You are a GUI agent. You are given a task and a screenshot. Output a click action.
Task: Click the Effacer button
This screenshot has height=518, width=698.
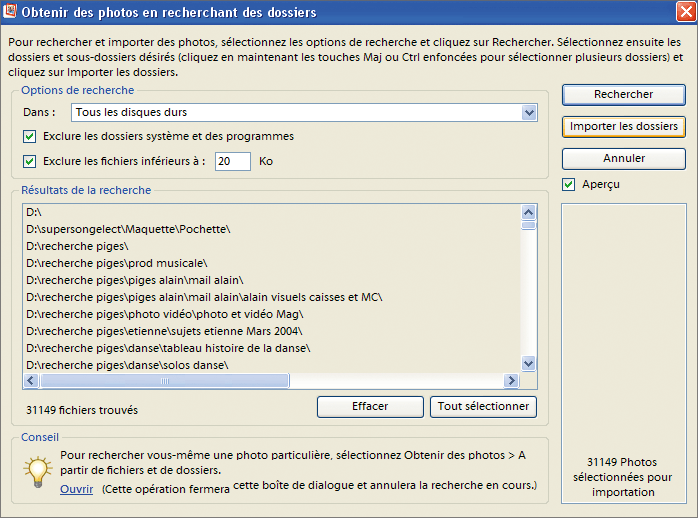click(x=370, y=407)
